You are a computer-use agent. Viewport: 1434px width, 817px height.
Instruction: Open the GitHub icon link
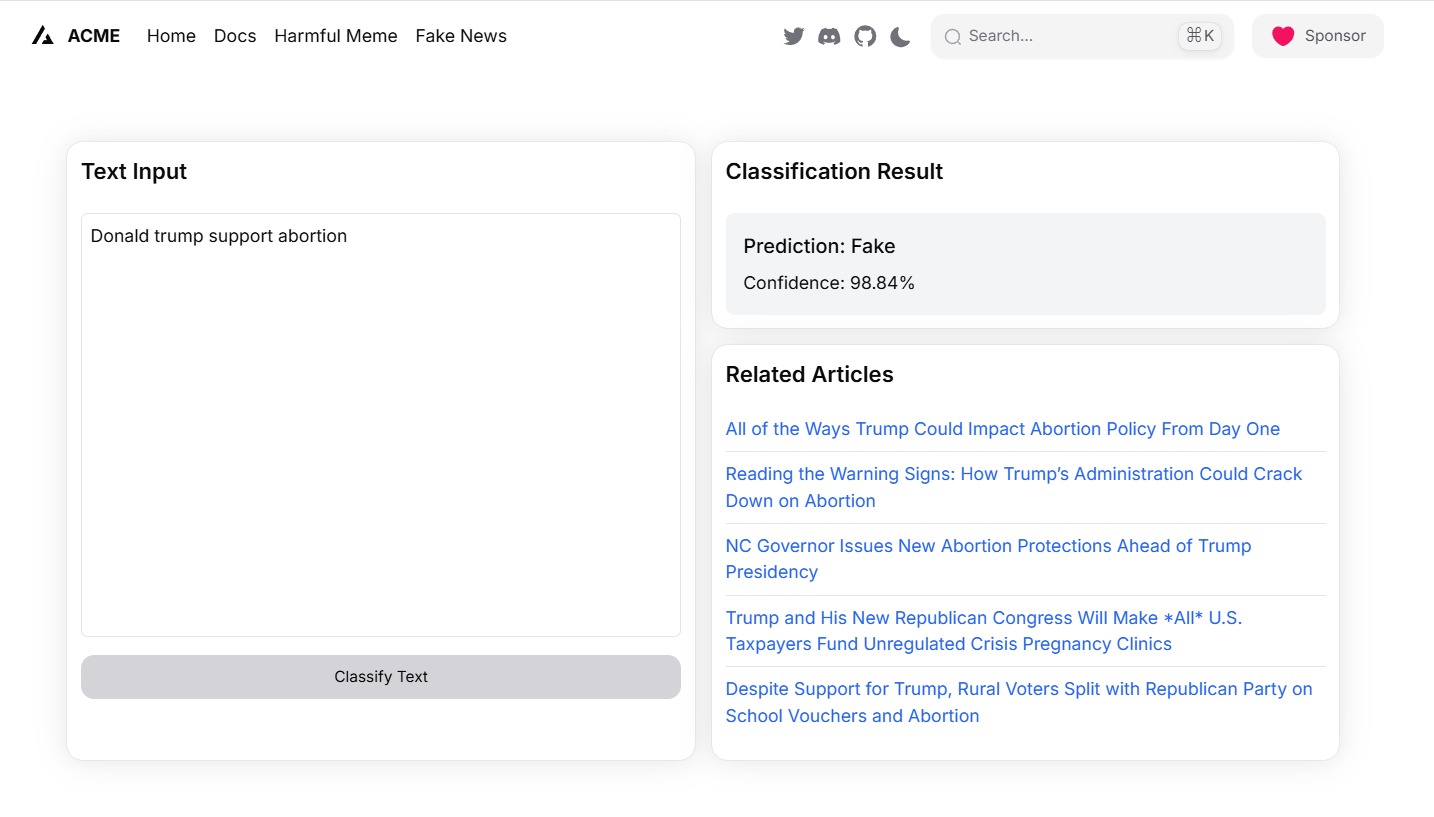[x=865, y=37]
